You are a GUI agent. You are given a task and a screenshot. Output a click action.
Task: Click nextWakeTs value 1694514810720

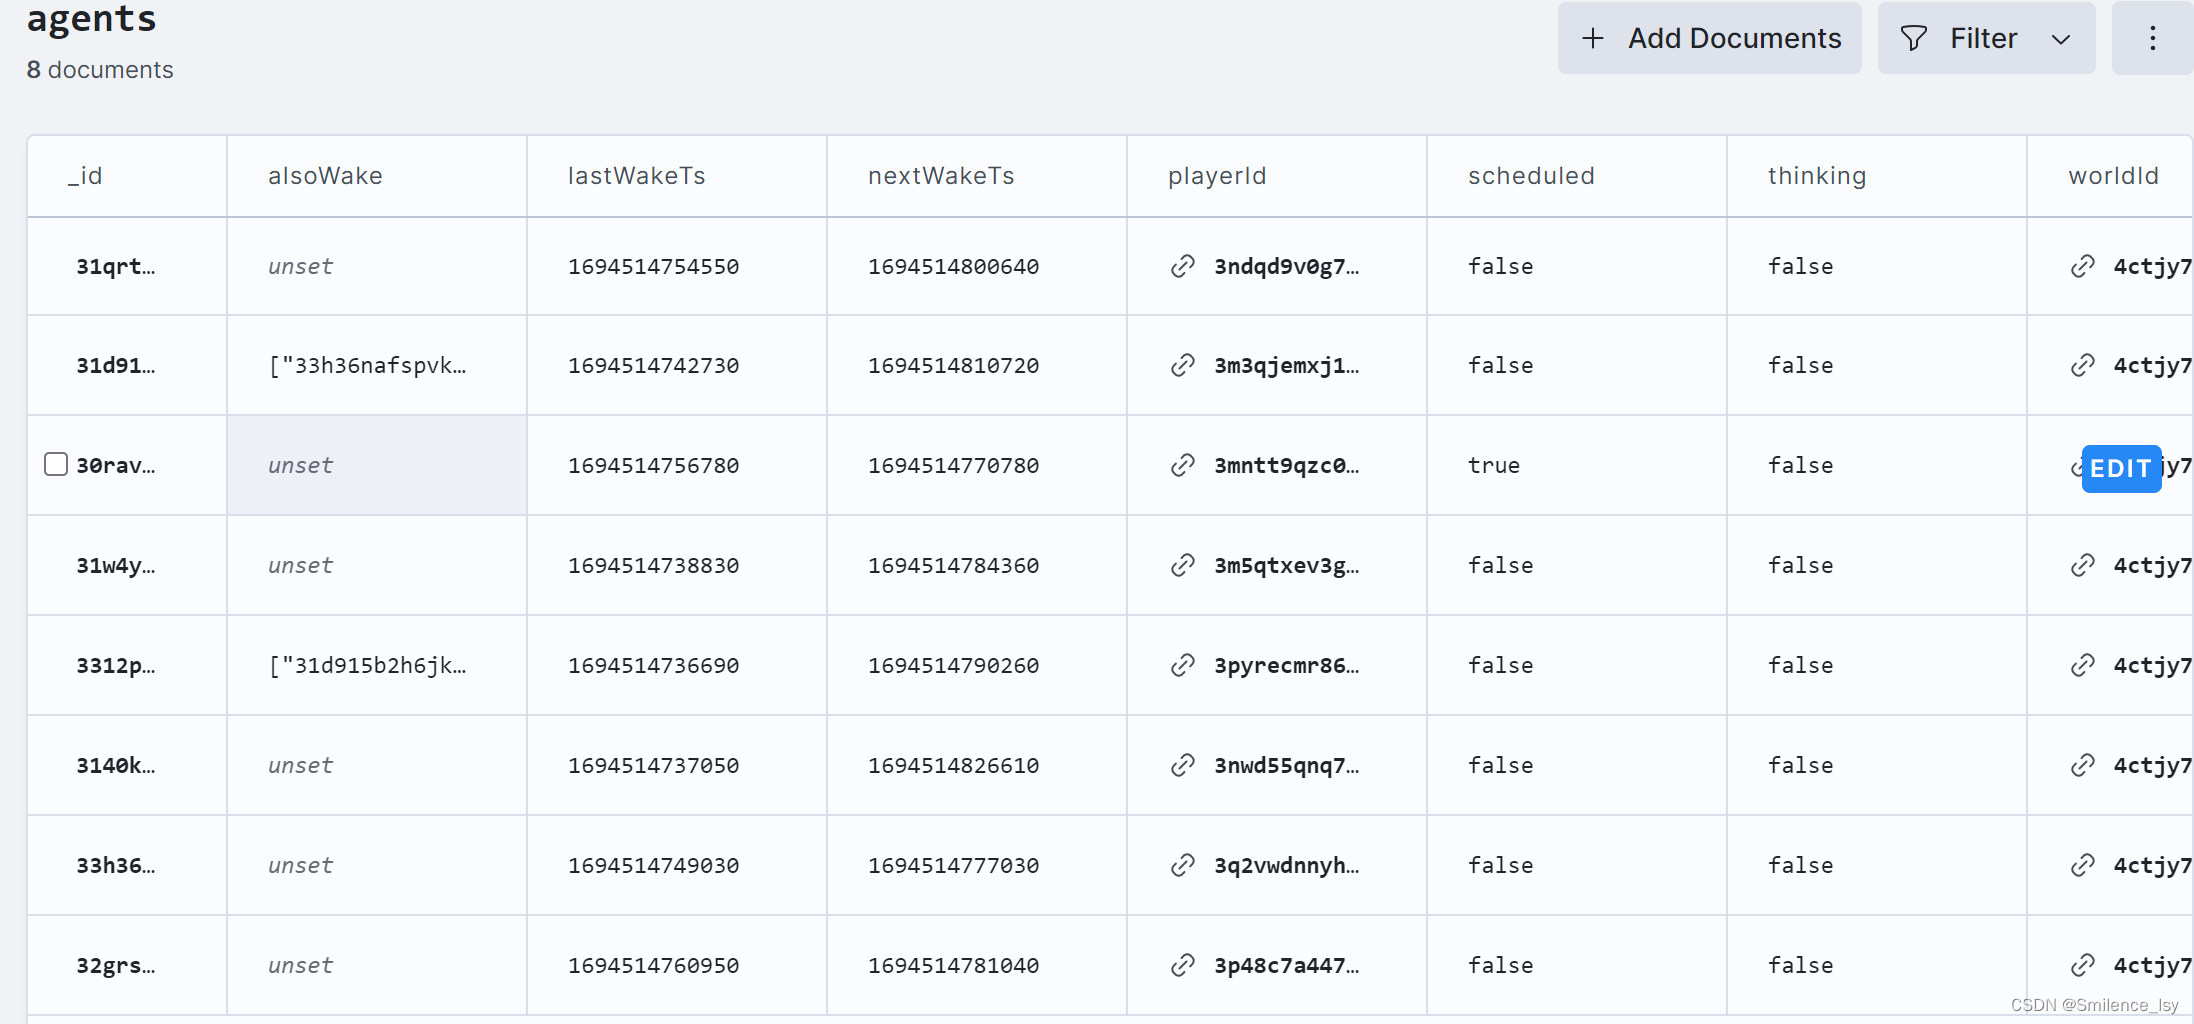(x=954, y=365)
